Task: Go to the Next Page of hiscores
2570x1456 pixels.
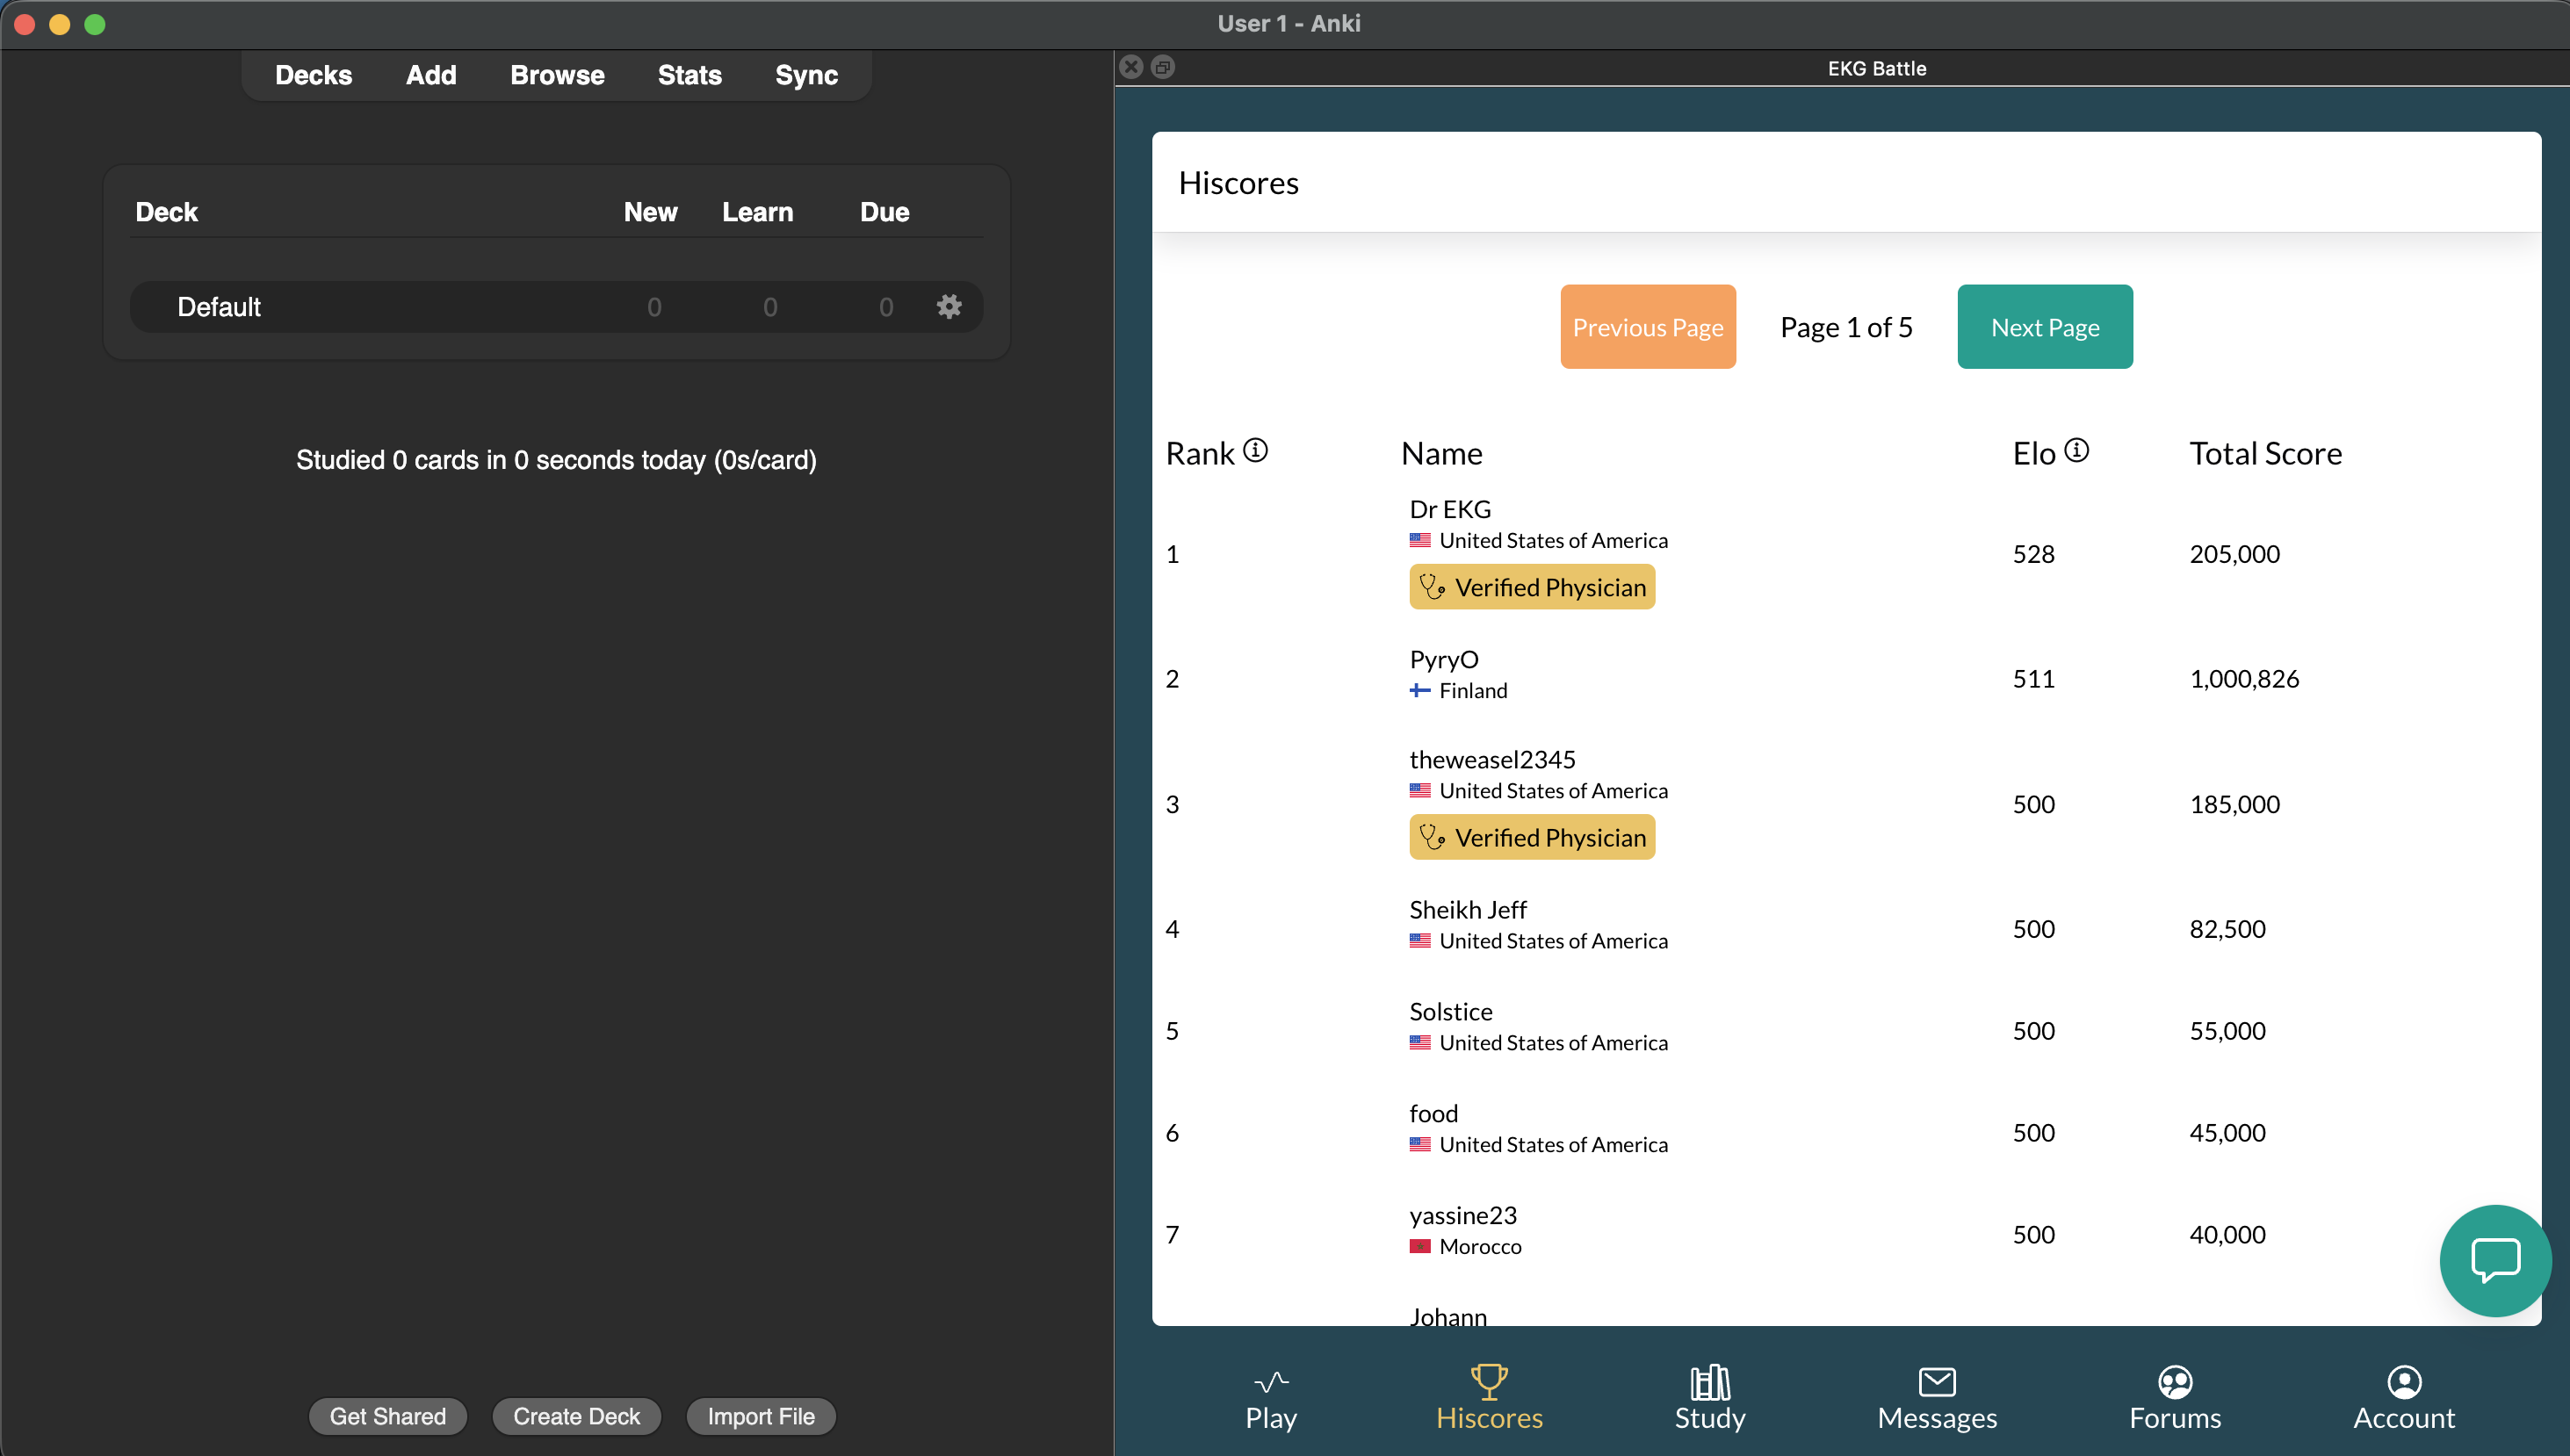Action: tap(2045, 327)
